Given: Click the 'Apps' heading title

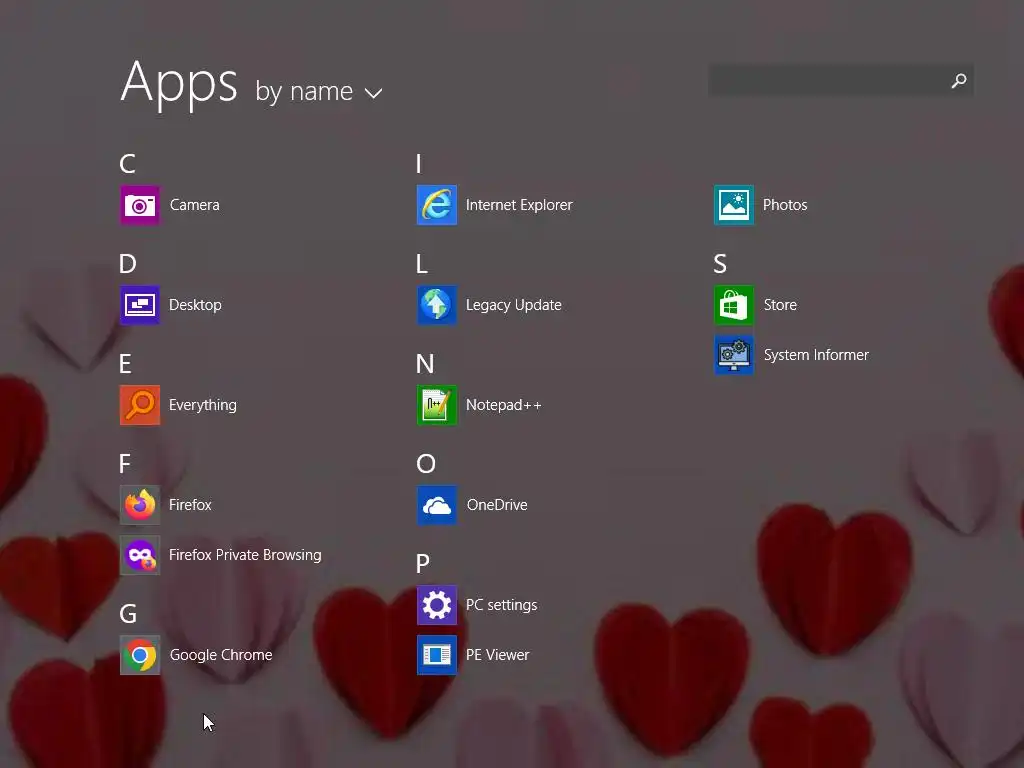Looking at the screenshot, I should pos(179,84).
